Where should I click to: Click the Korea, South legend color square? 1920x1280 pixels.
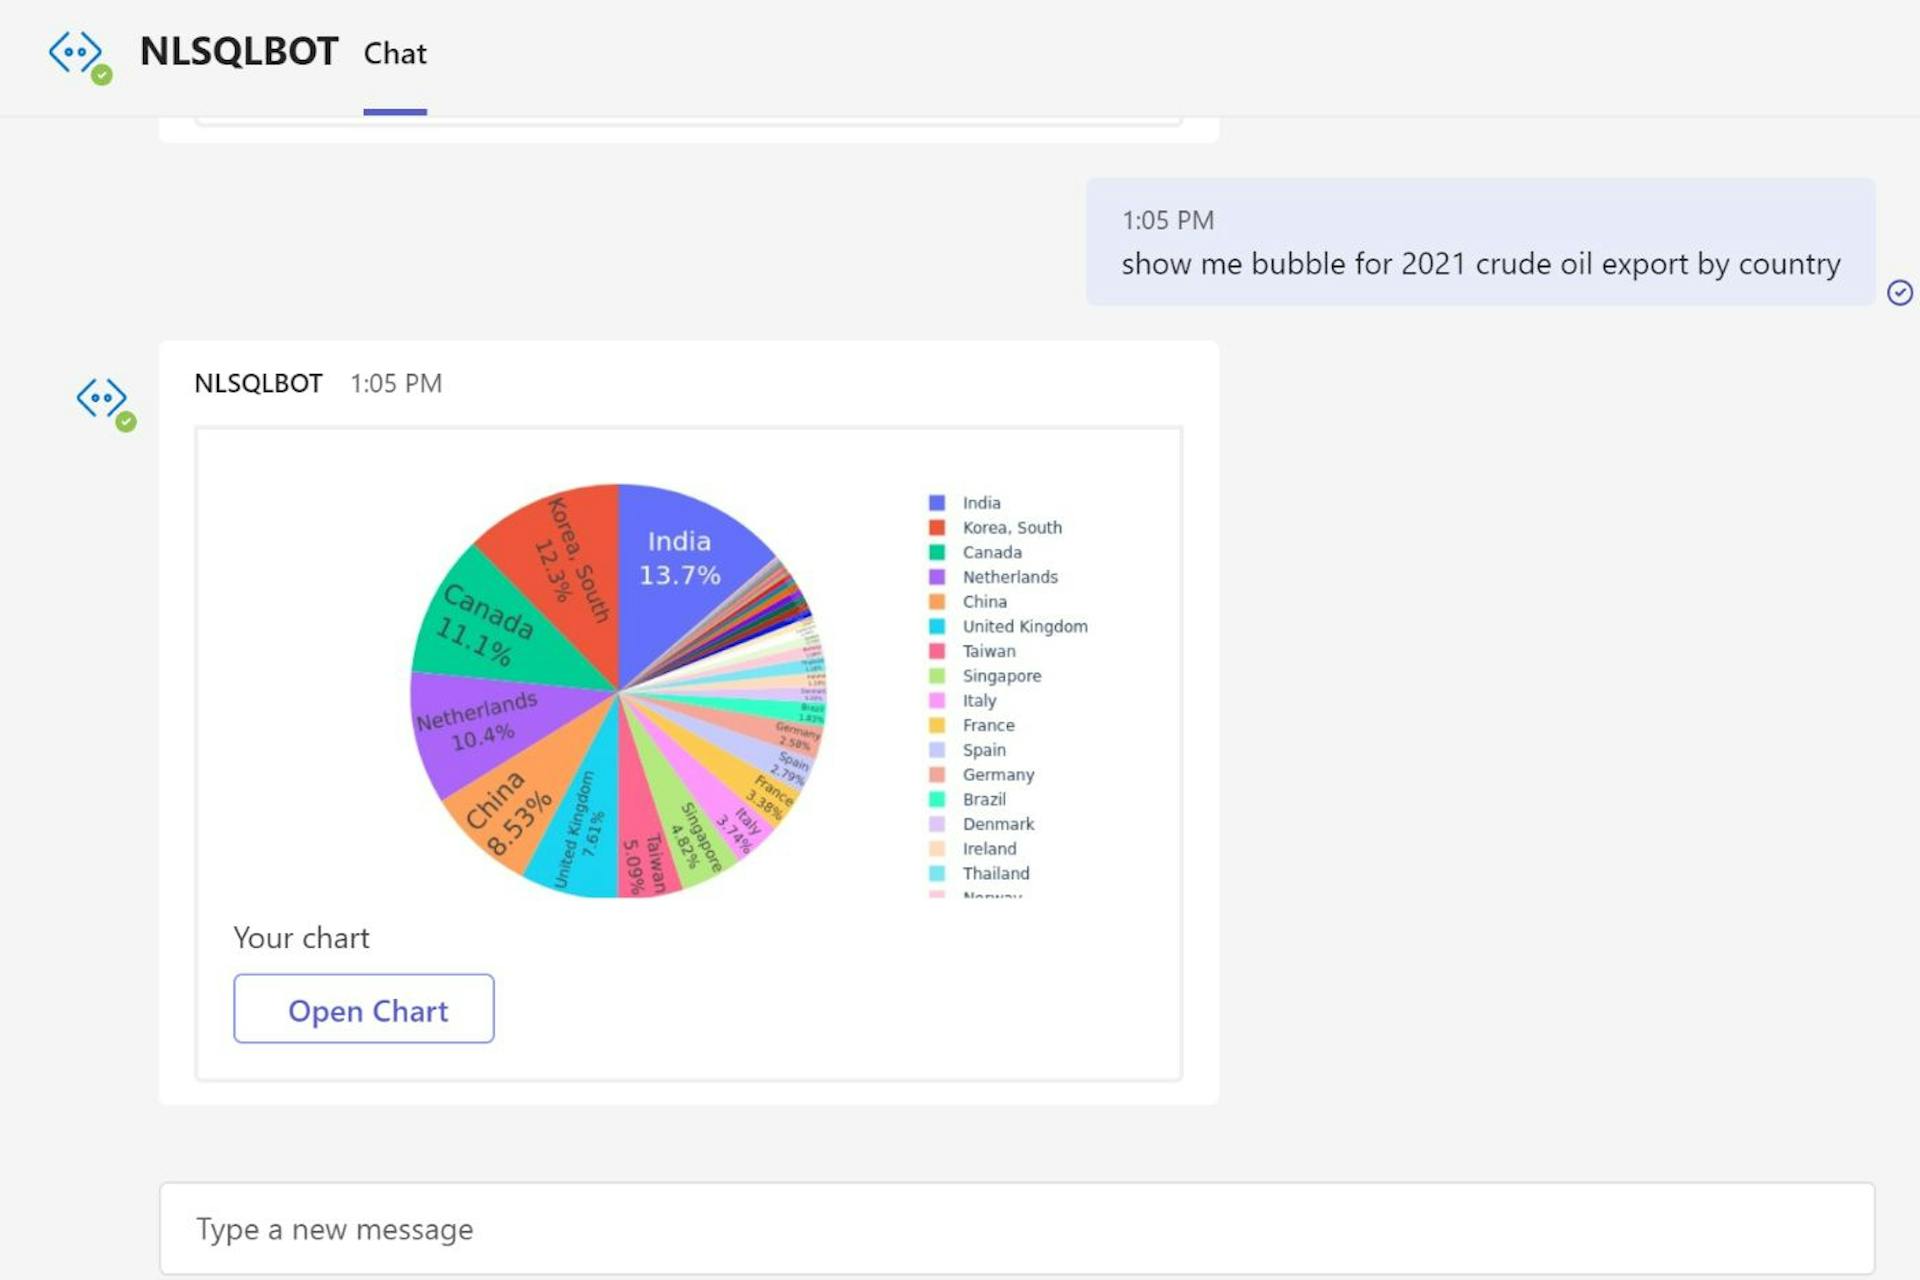[938, 527]
